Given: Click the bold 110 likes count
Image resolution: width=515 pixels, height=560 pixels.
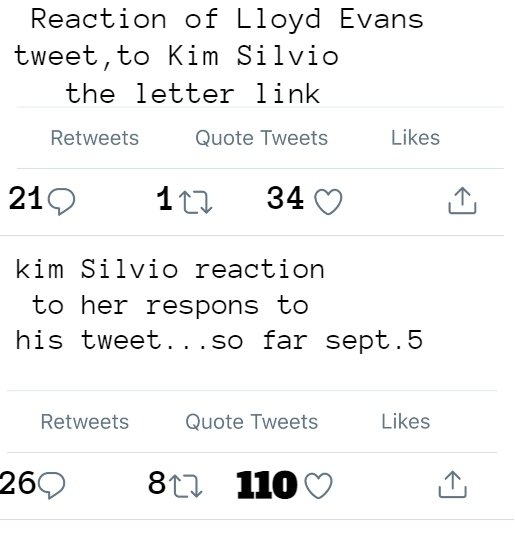Looking at the screenshot, I should 267,485.
